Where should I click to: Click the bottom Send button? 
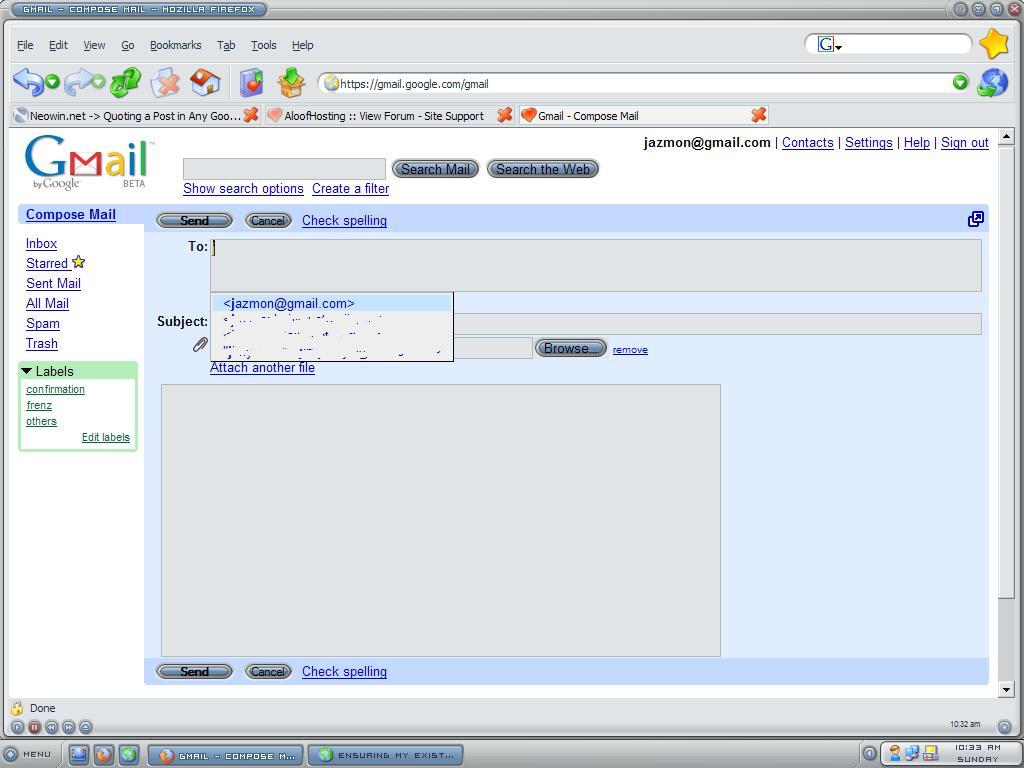(x=195, y=672)
